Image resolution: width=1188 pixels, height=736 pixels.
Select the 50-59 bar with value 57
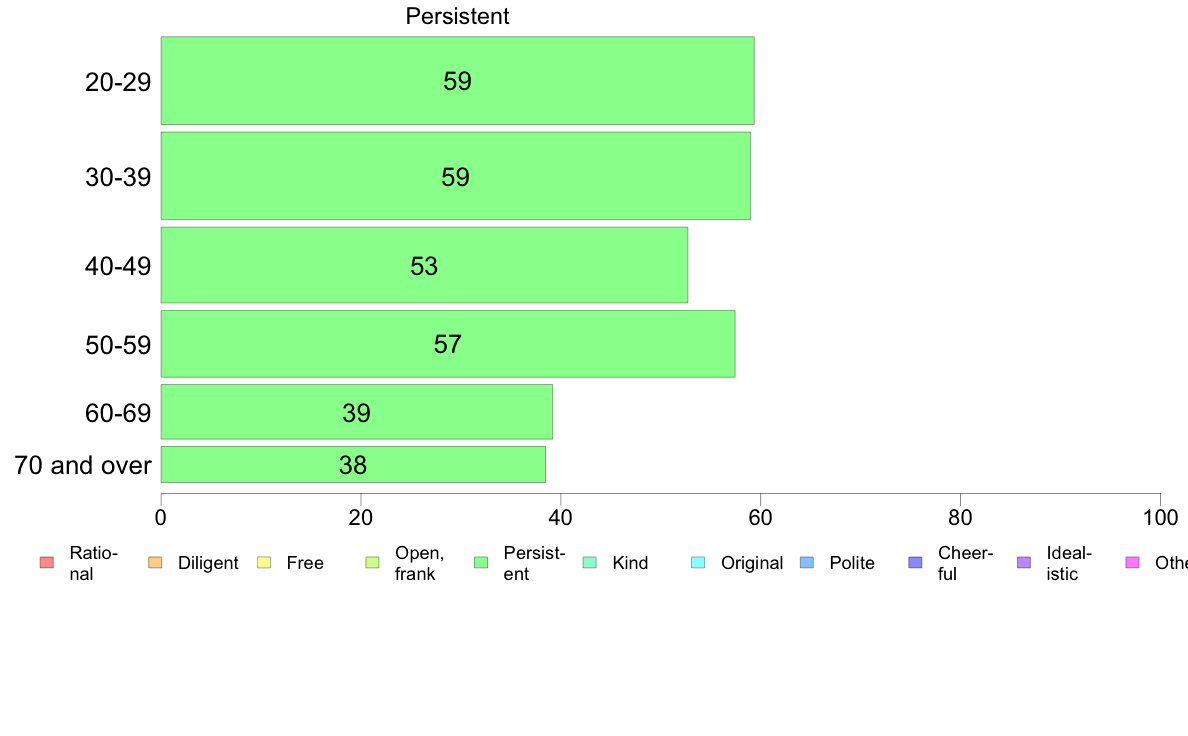tap(448, 344)
